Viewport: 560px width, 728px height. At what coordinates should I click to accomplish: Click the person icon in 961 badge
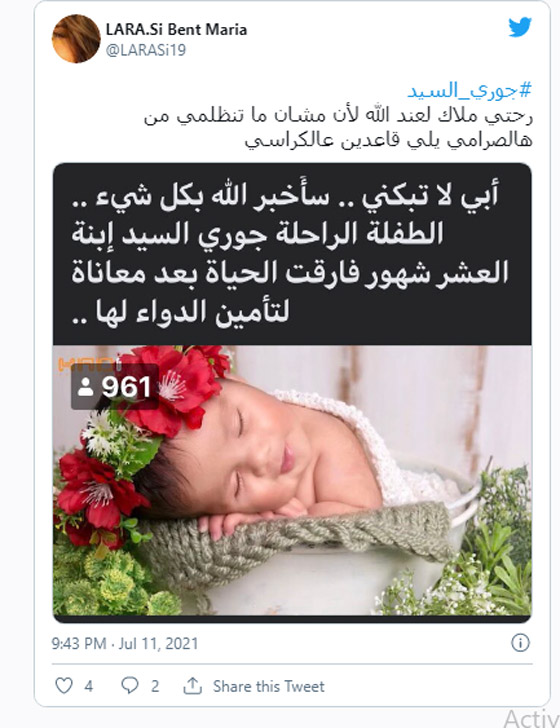(x=85, y=387)
